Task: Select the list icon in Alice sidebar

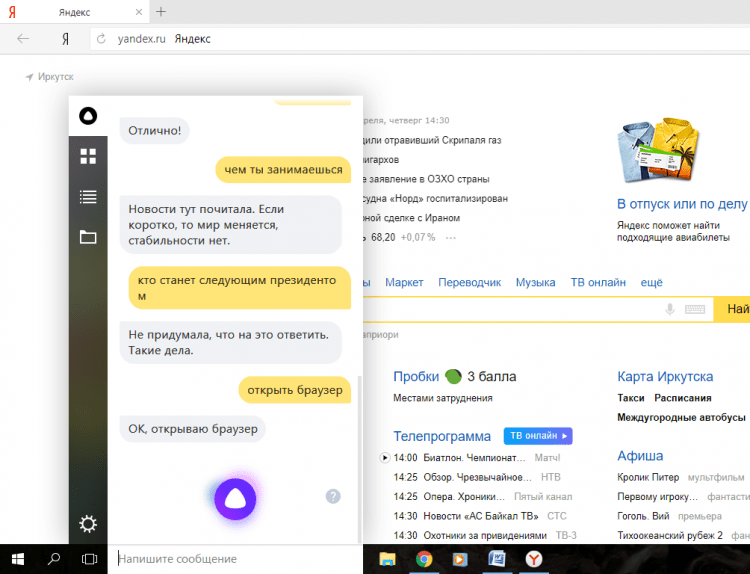Action: coord(88,197)
